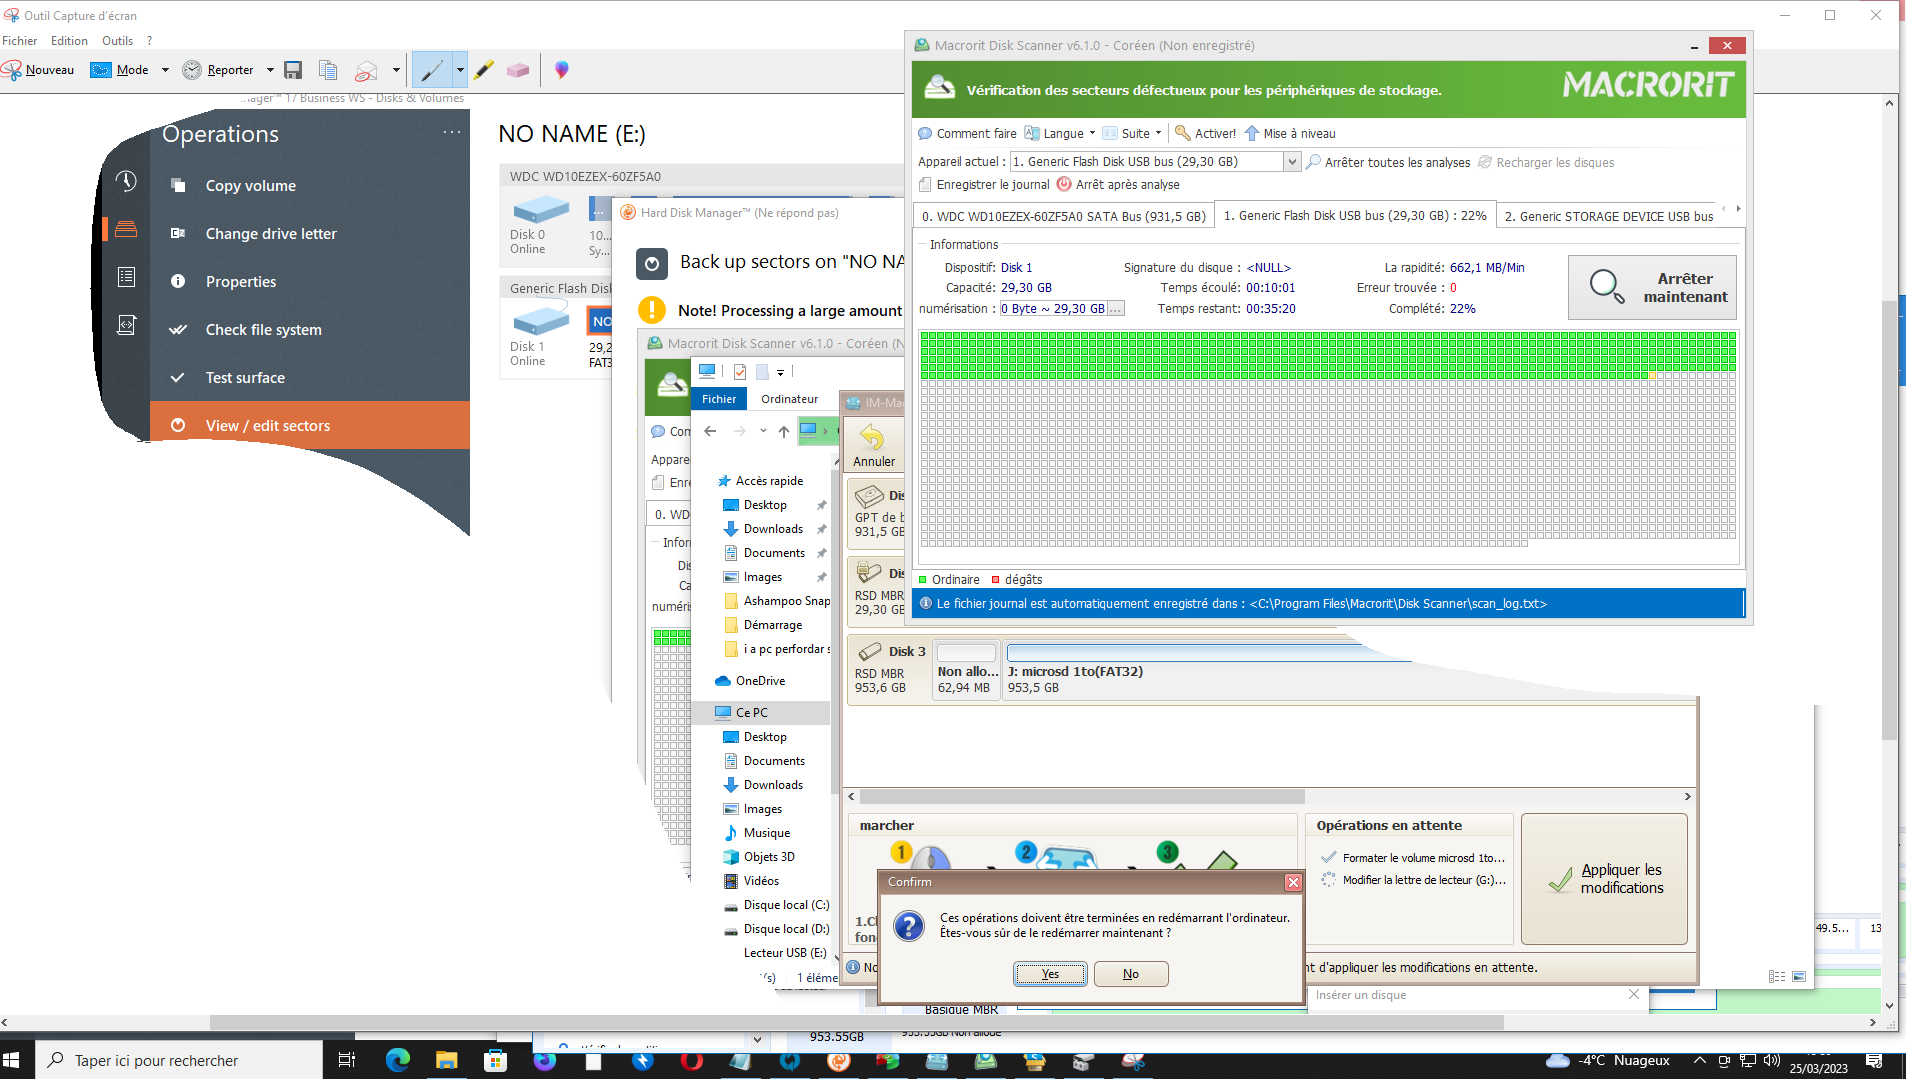Image resolution: width=1906 pixels, height=1079 pixels.
Task: Select the yellow highlighter tool
Action: [484, 70]
